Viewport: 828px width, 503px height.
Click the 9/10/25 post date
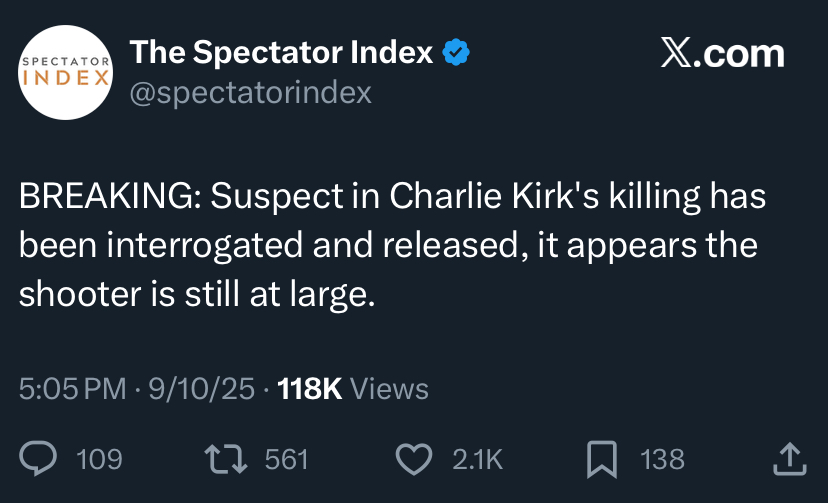click(201, 388)
